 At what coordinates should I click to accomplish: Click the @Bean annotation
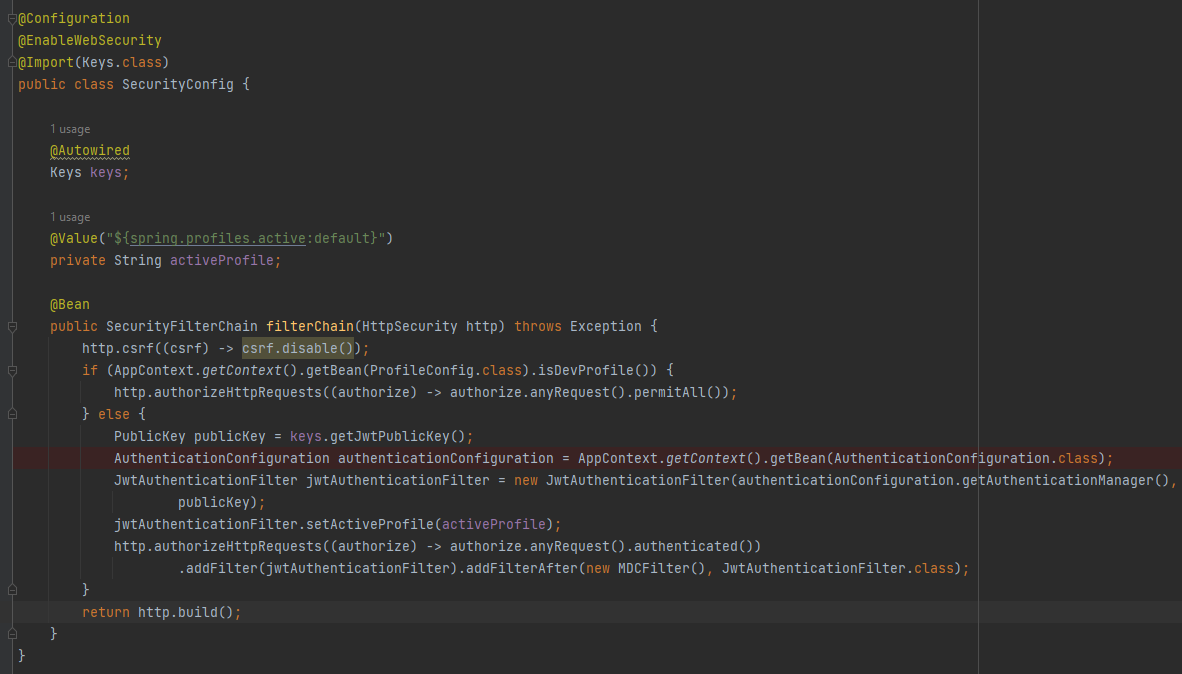pos(68,304)
